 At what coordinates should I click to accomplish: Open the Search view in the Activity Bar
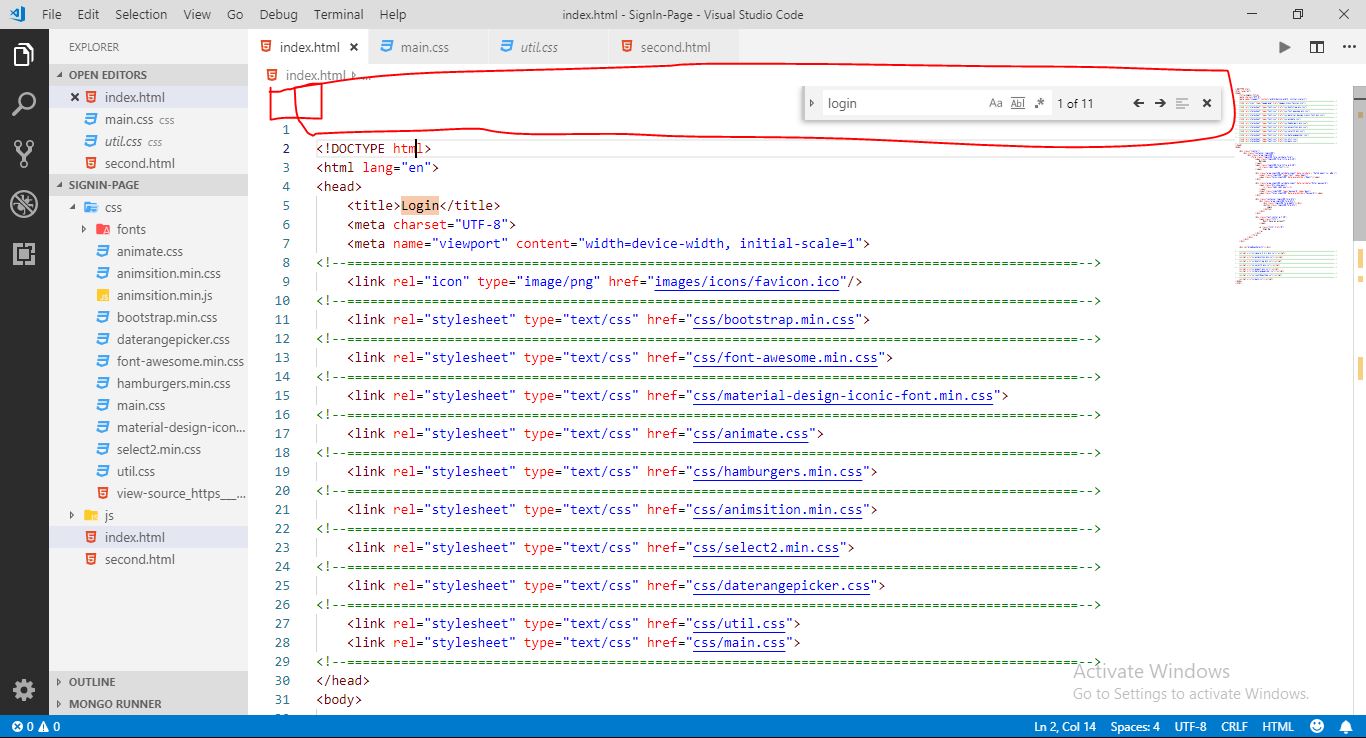tap(24, 104)
